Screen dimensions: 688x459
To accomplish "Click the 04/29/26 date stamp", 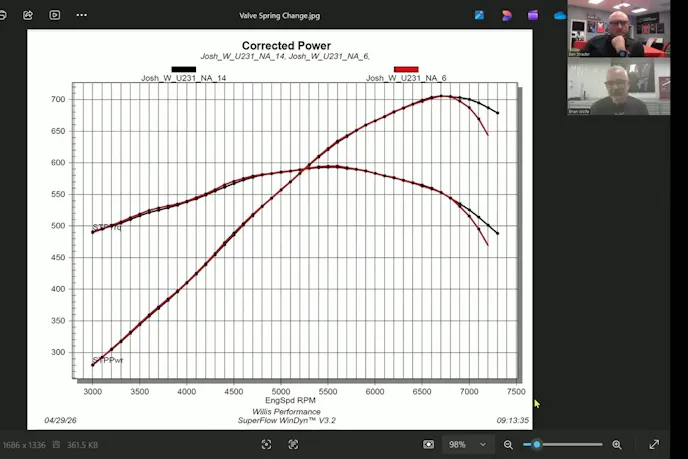I will [61, 420].
